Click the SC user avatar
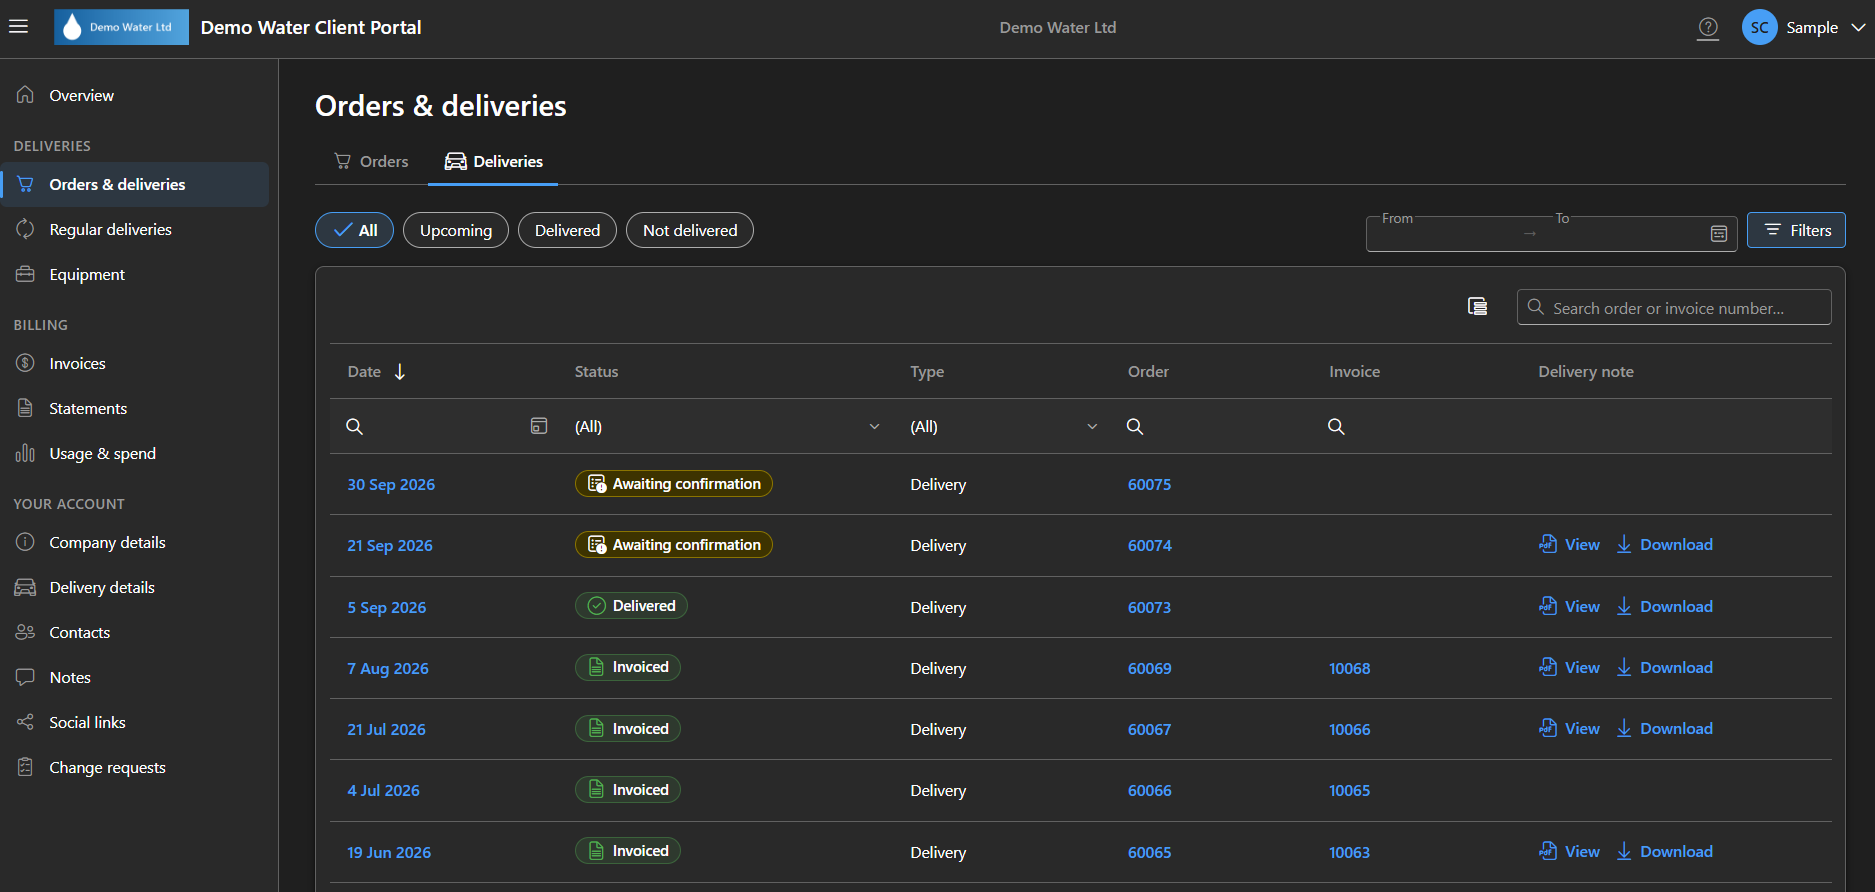1875x892 pixels. coord(1759,28)
